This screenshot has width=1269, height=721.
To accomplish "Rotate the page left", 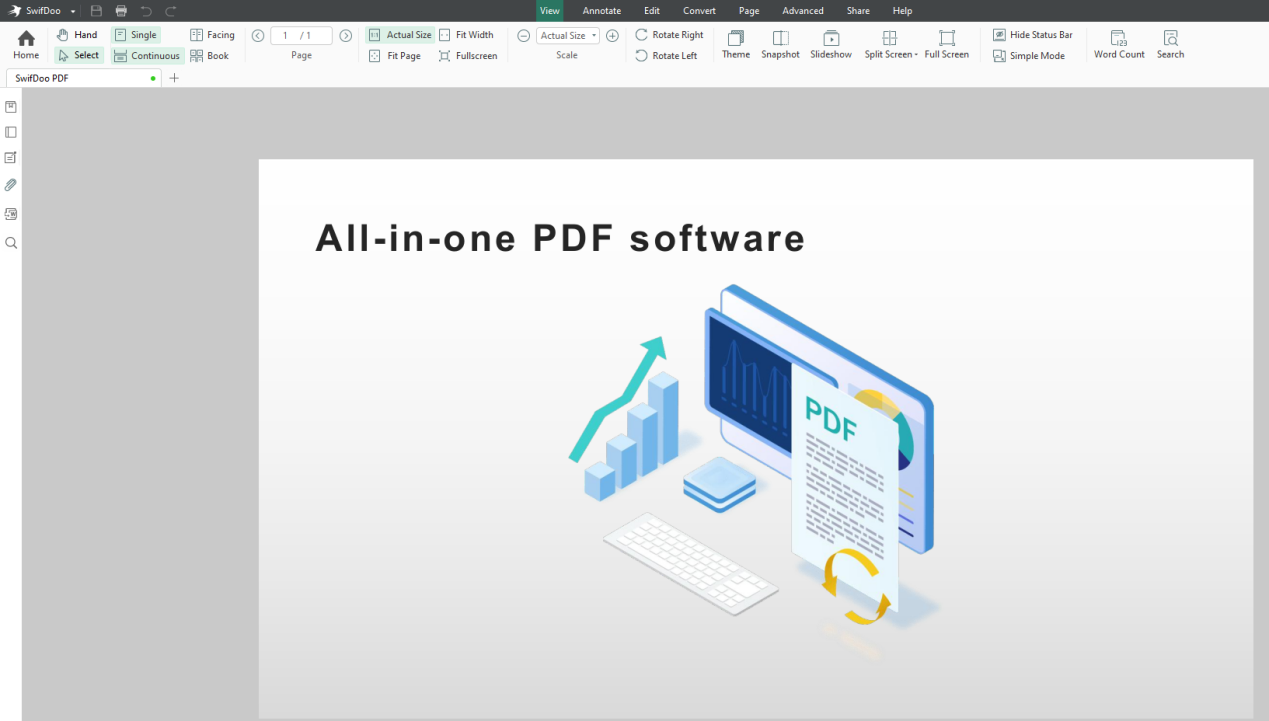I will (666, 56).
